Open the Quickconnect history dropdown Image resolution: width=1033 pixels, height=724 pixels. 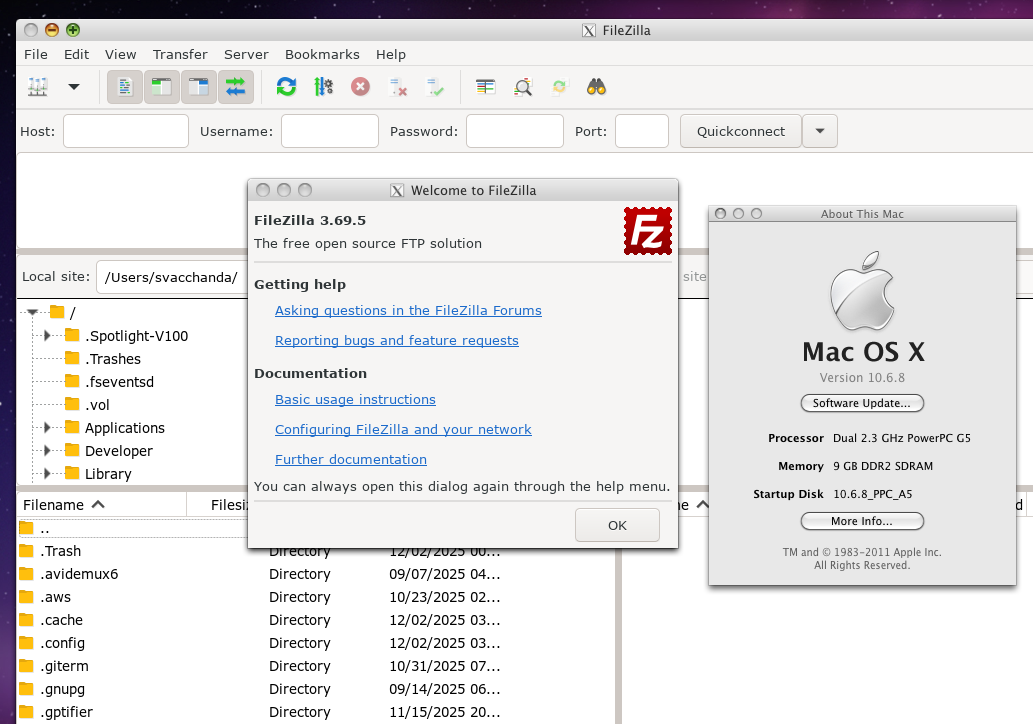(x=819, y=131)
